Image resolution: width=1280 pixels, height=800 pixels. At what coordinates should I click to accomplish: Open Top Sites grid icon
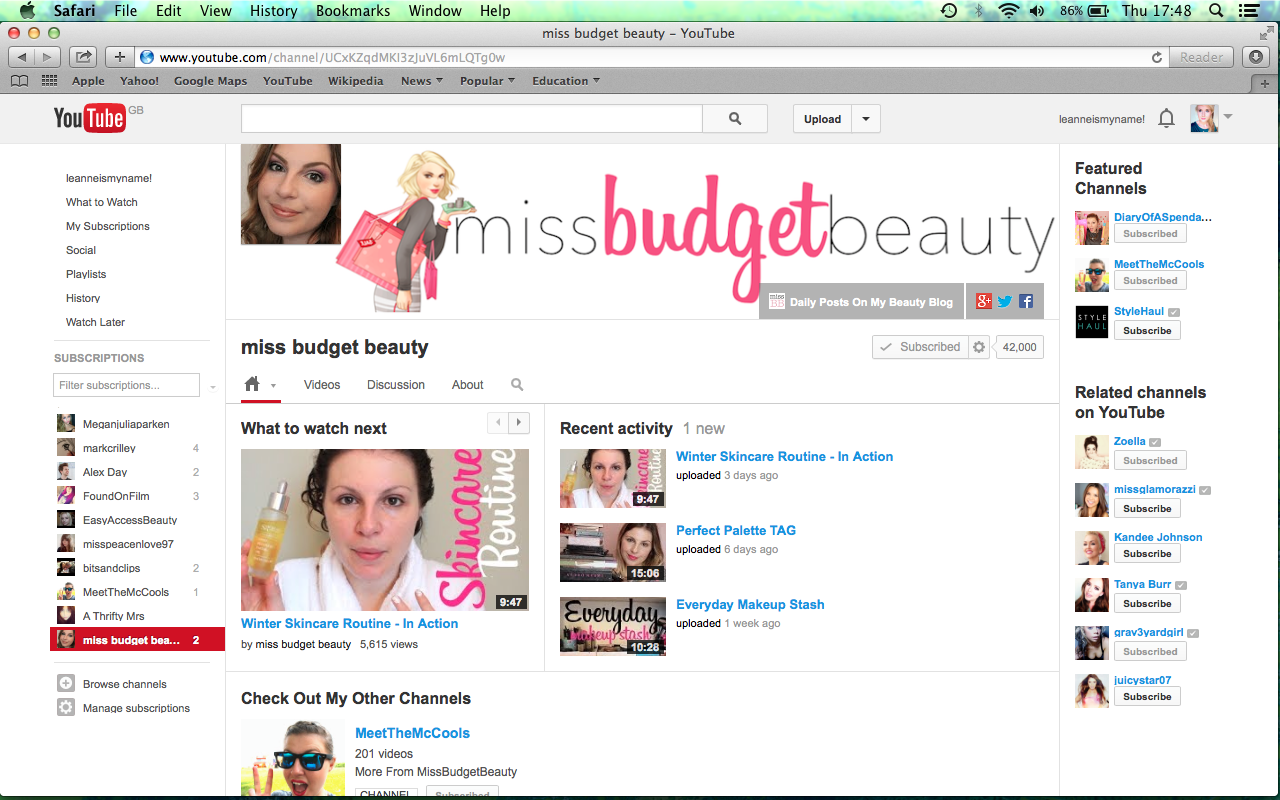(48, 81)
